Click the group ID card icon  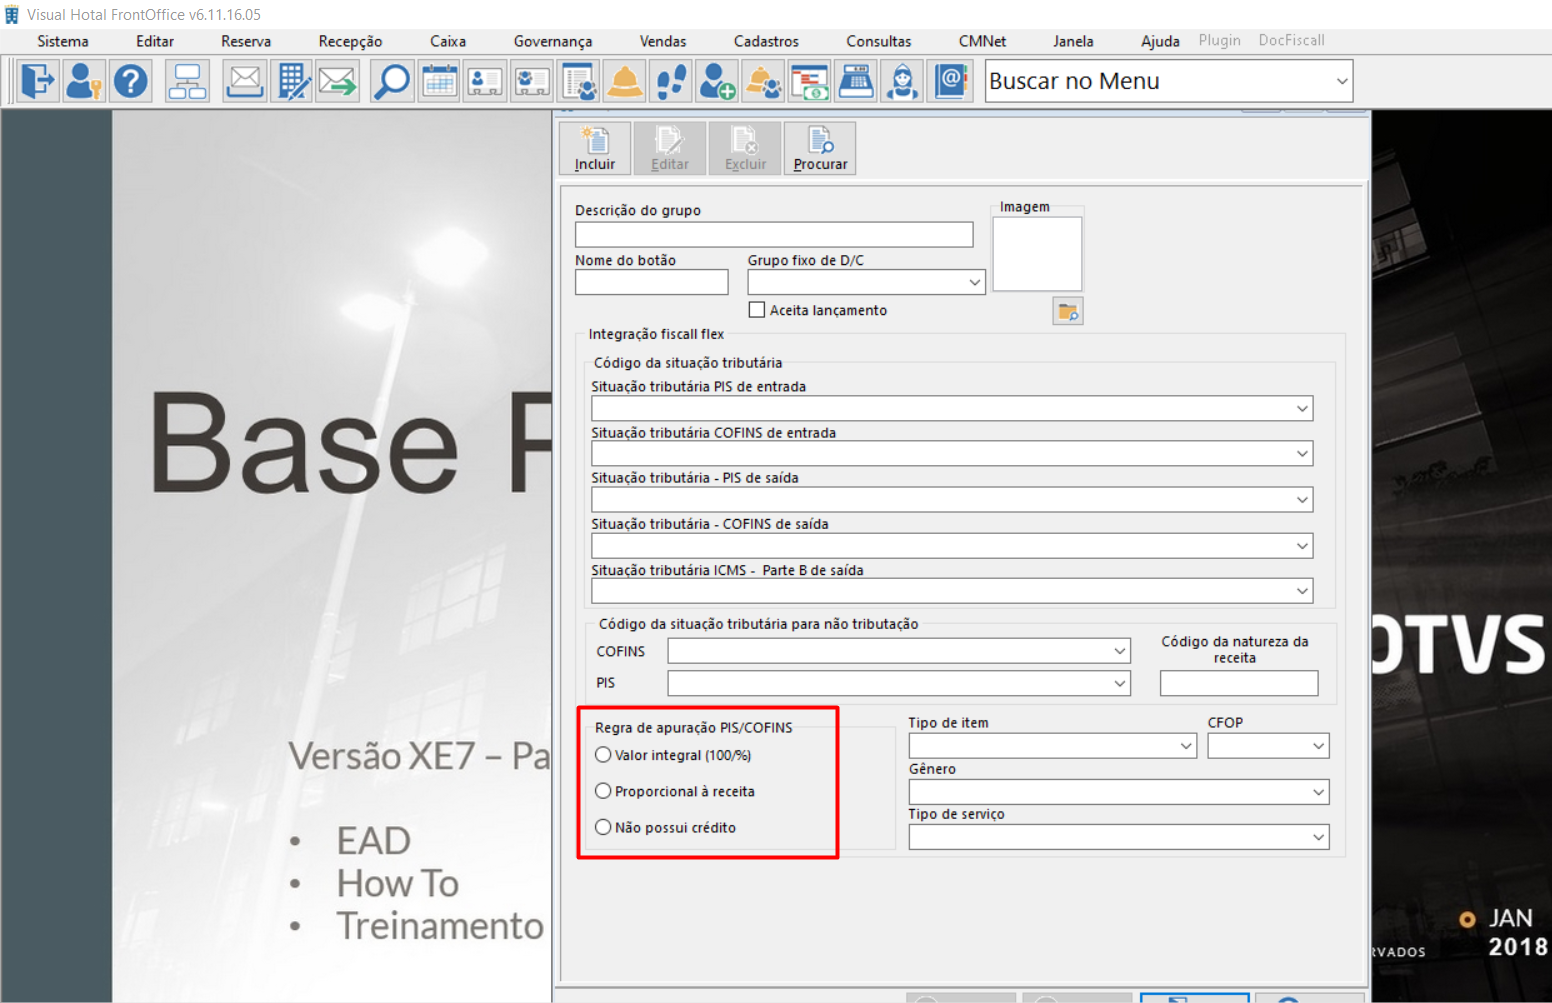pyautogui.click(x=532, y=81)
